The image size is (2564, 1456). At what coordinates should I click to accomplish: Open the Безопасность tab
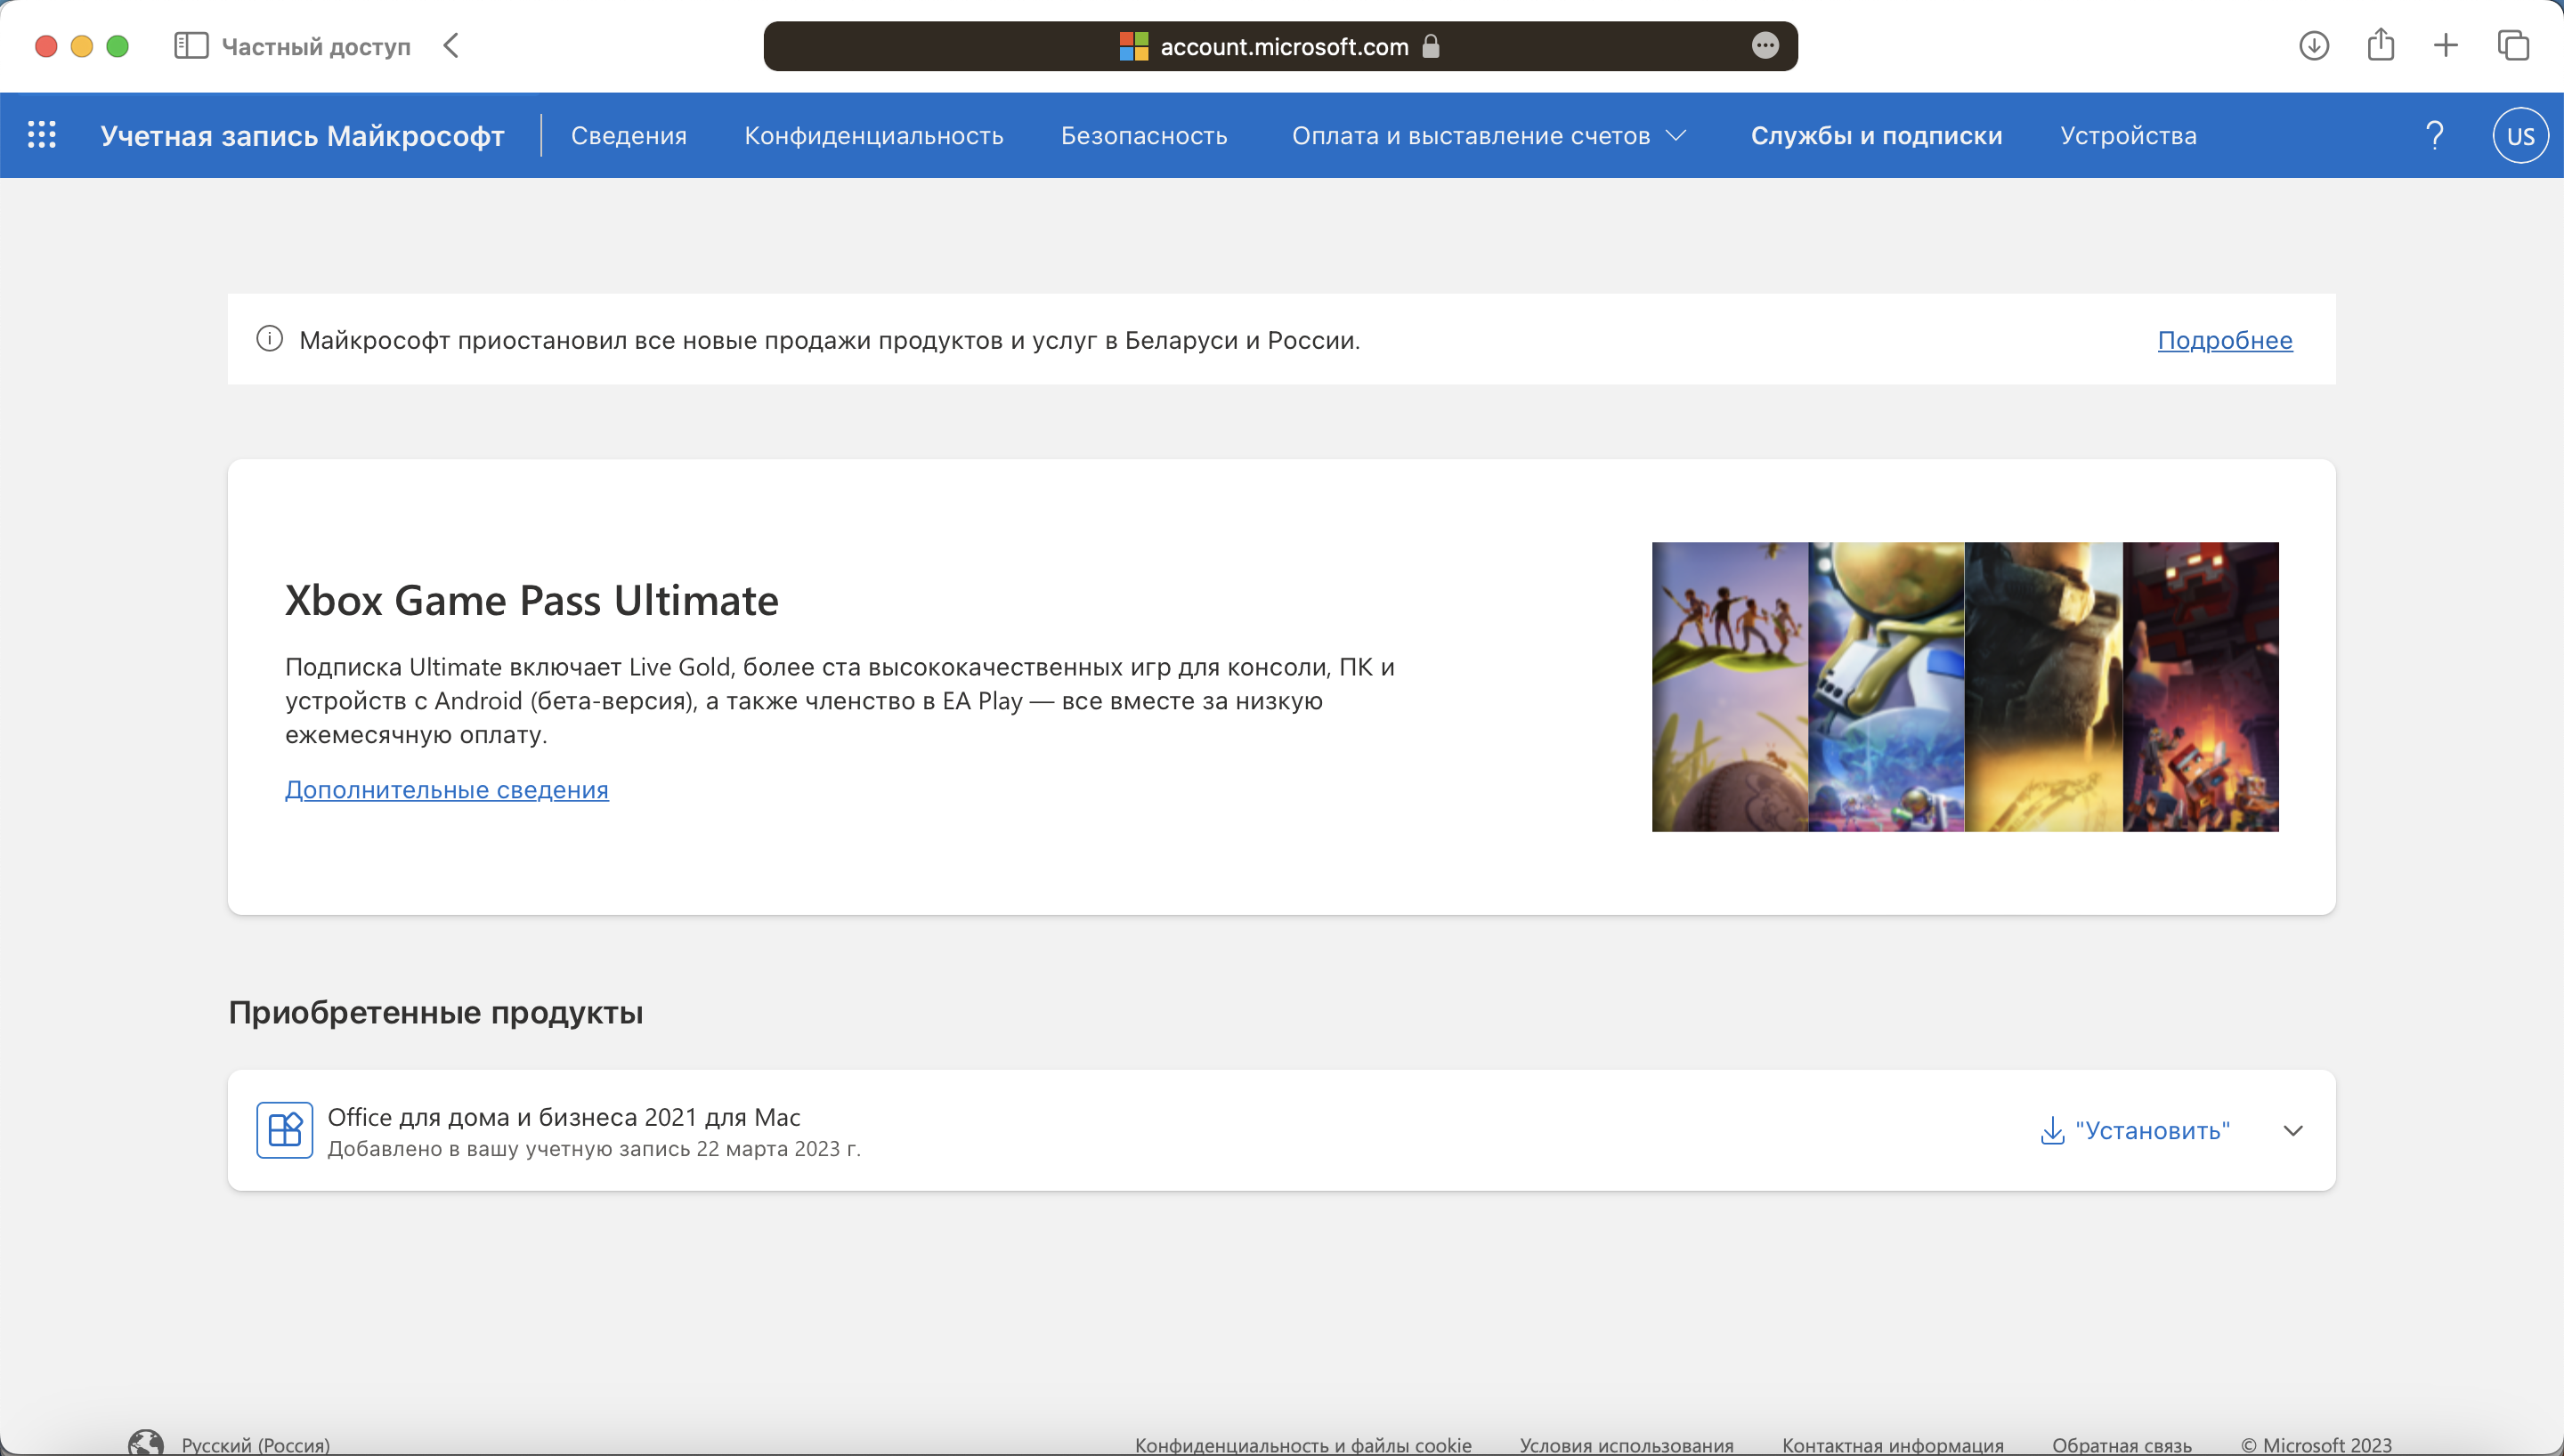pyautogui.click(x=1144, y=135)
